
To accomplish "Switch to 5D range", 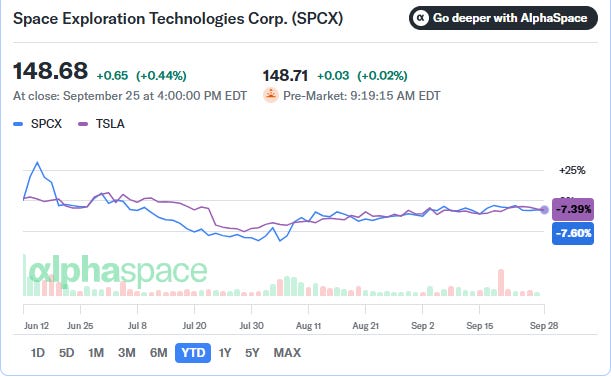I will click(67, 353).
